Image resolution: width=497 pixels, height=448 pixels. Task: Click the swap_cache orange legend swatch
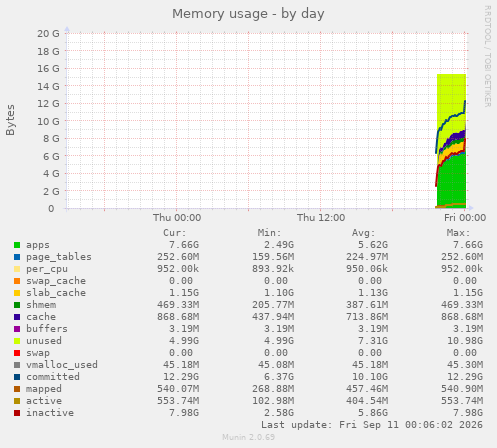pyautogui.click(x=17, y=281)
